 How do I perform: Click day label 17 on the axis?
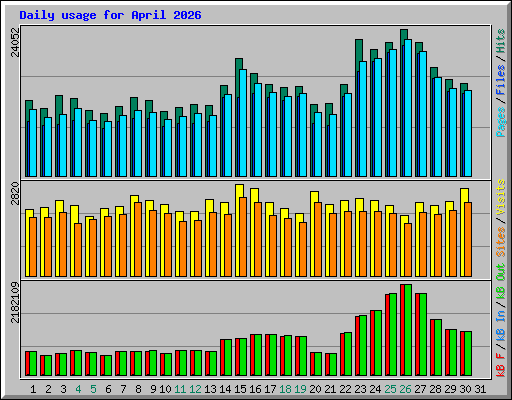(270, 389)
